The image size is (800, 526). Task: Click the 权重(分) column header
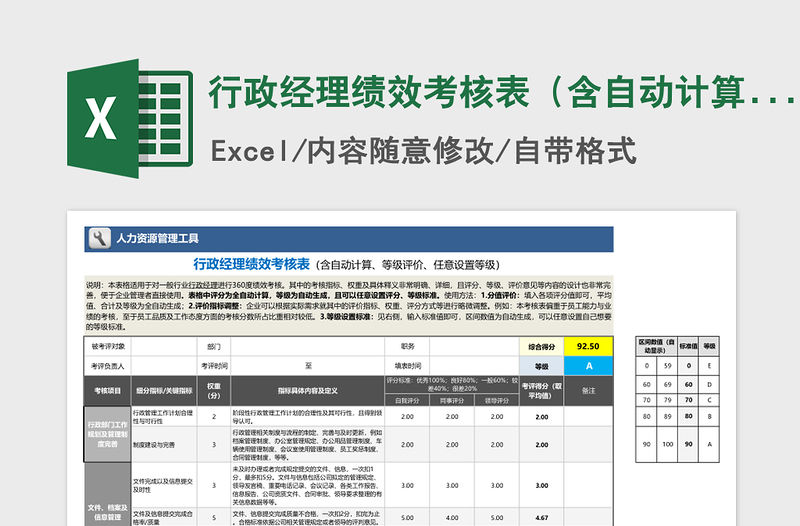pos(214,391)
